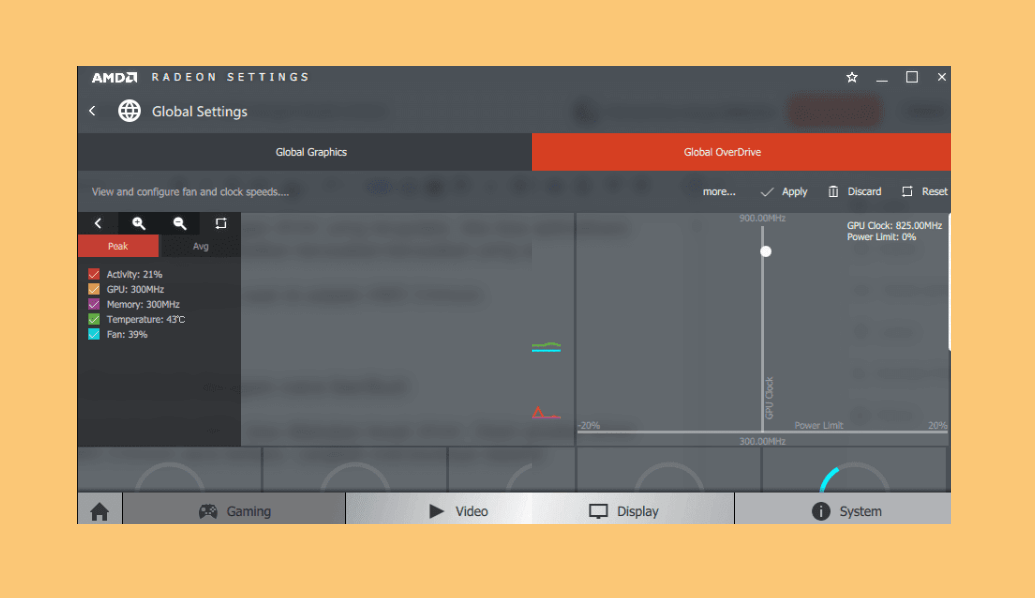
Task: Click the Global Settings globe icon
Action: pyautogui.click(x=129, y=111)
